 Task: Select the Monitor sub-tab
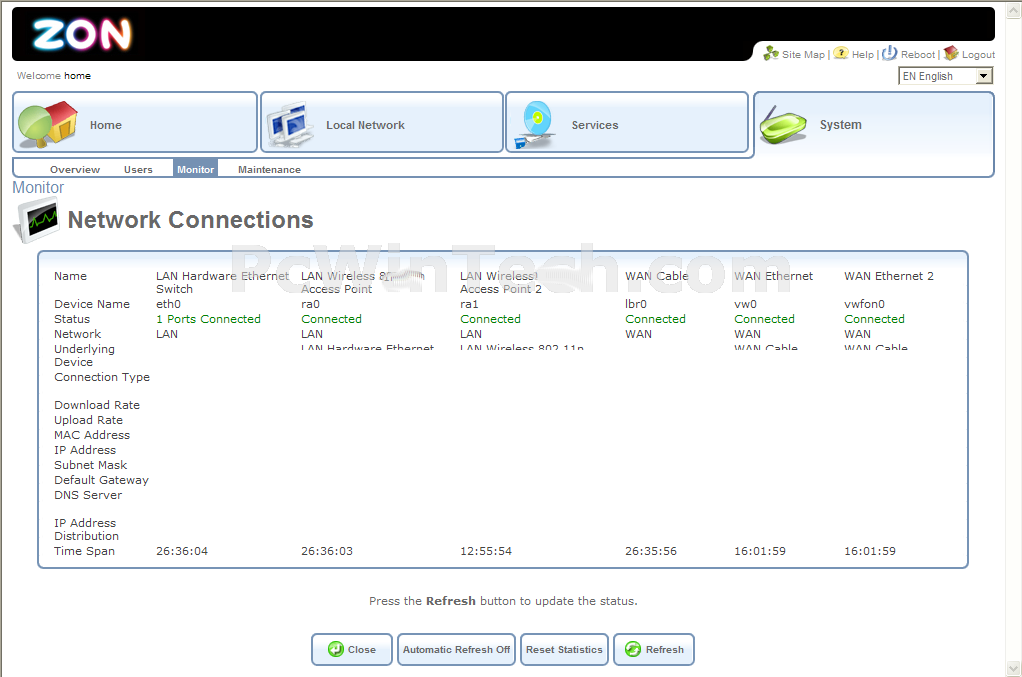pos(196,169)
